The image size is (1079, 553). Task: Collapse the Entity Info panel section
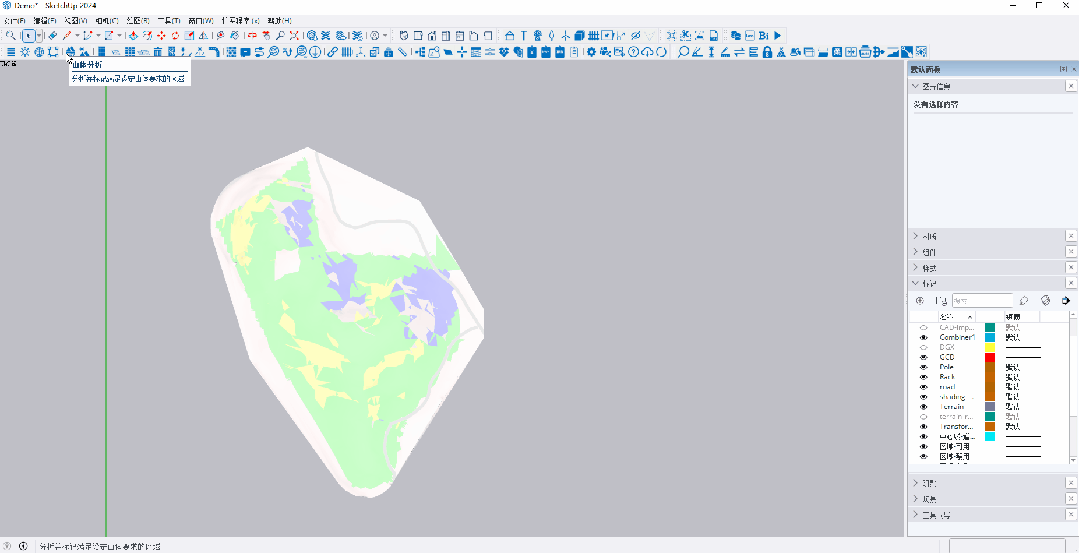point(916,86)
